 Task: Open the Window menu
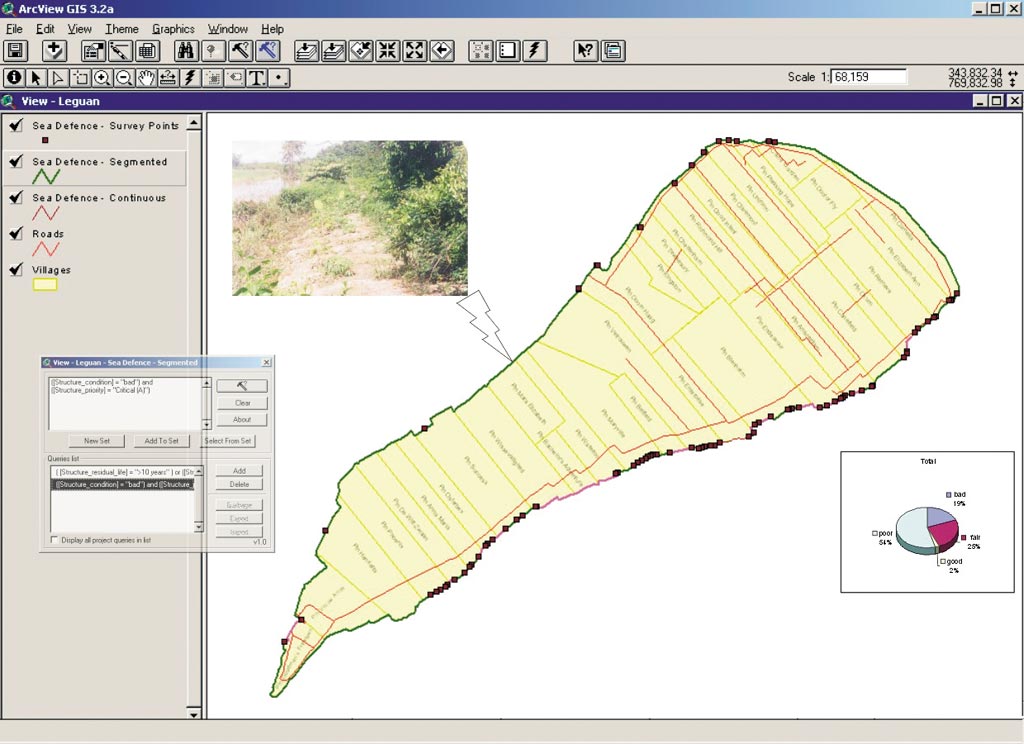tap(228, 29)
